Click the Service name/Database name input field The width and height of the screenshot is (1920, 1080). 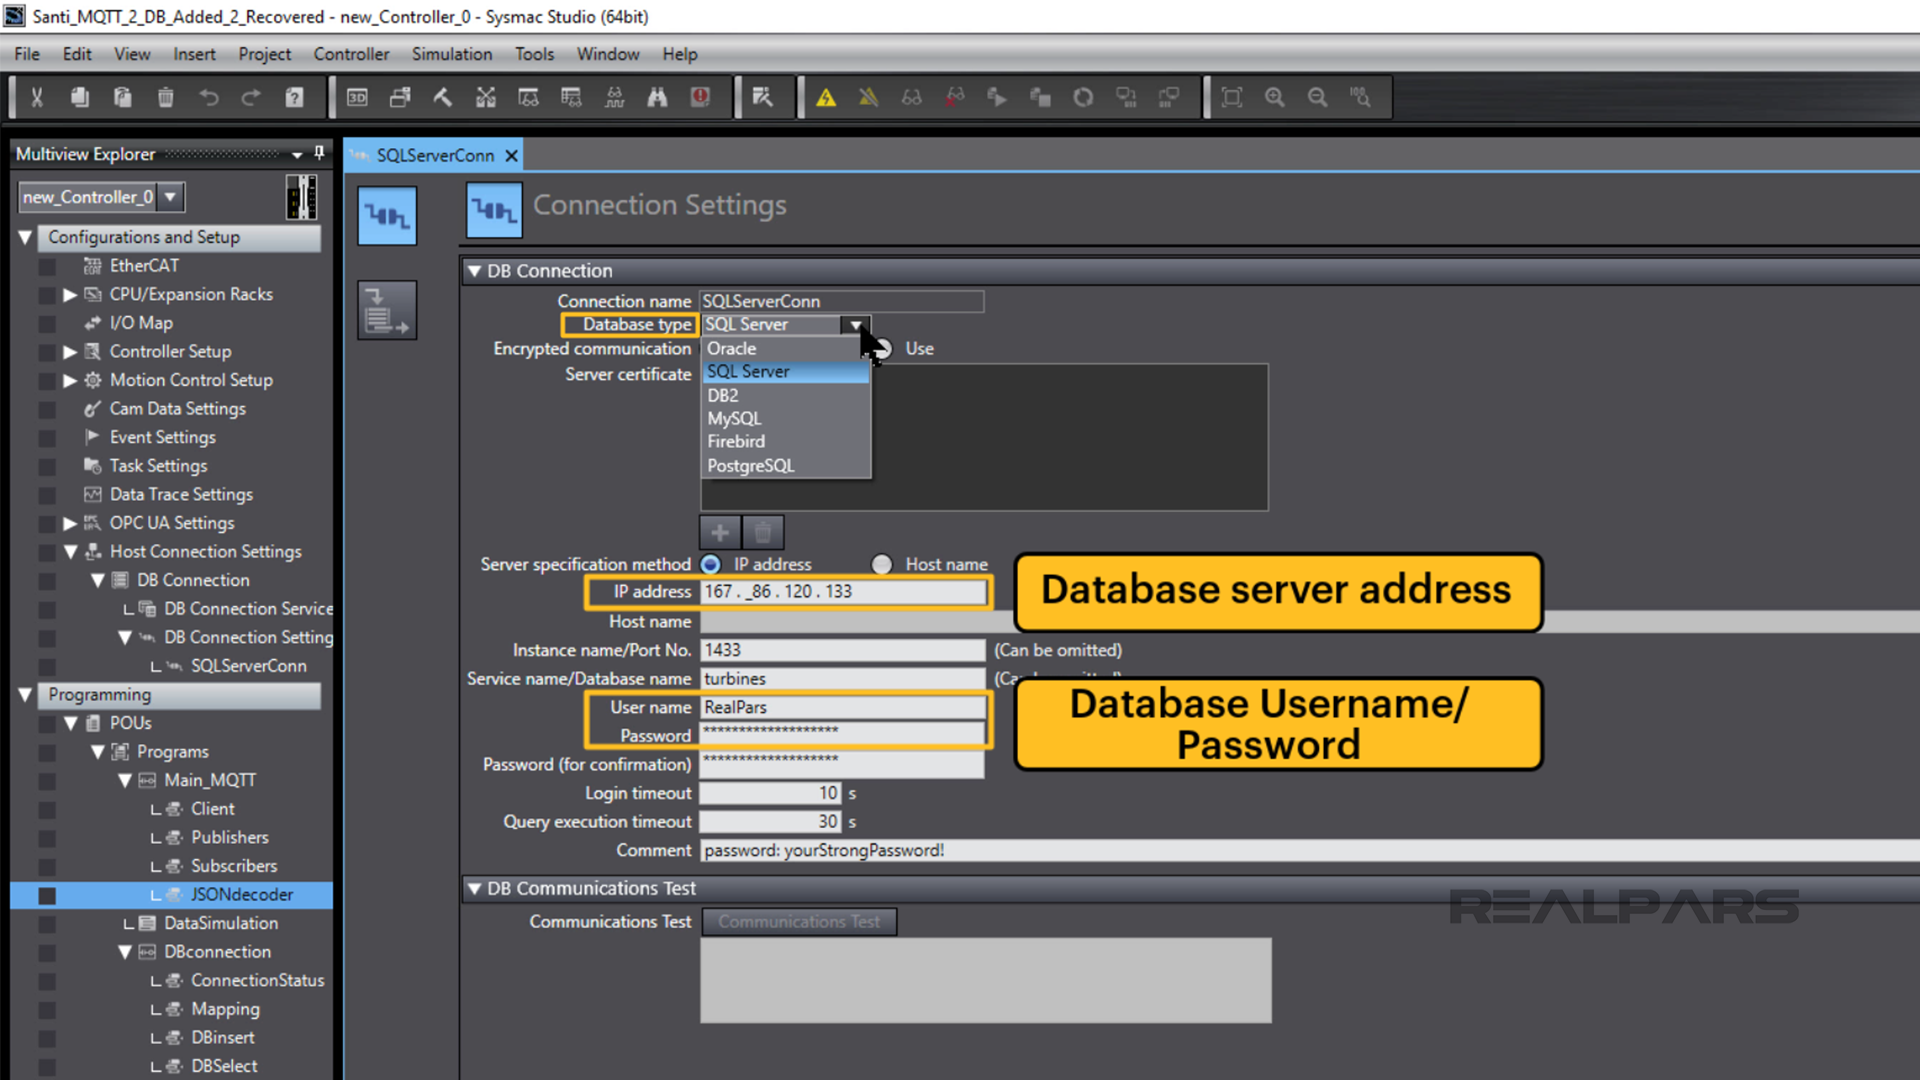click(x=841, y=678)
